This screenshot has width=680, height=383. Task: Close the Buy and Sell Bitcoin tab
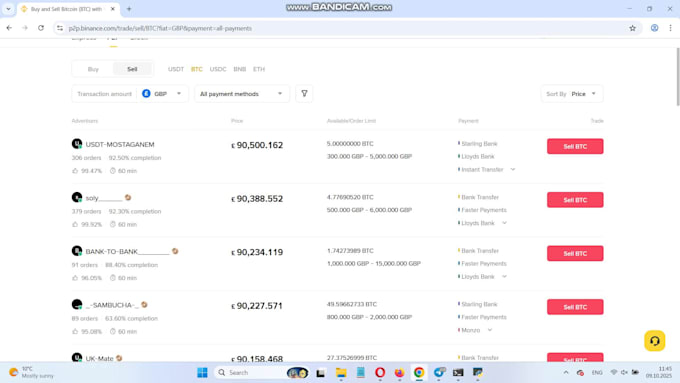coord(113,9)
